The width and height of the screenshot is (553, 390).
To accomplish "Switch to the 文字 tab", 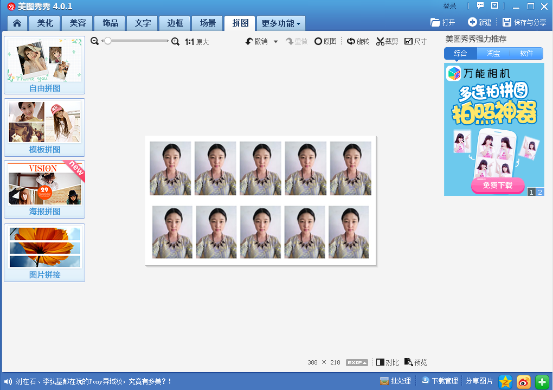I will tap(142, 23).
